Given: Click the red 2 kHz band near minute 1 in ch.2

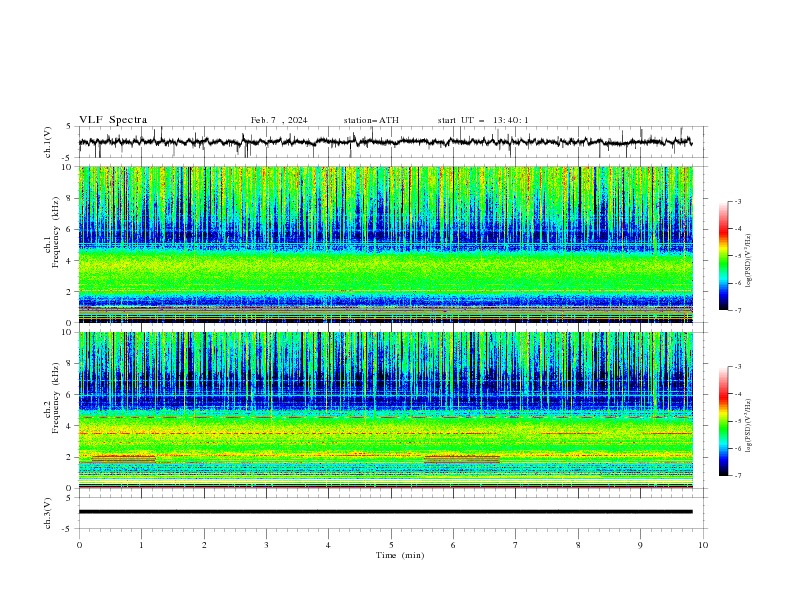Looking at the screenshot, I should [x=124, y=459].
